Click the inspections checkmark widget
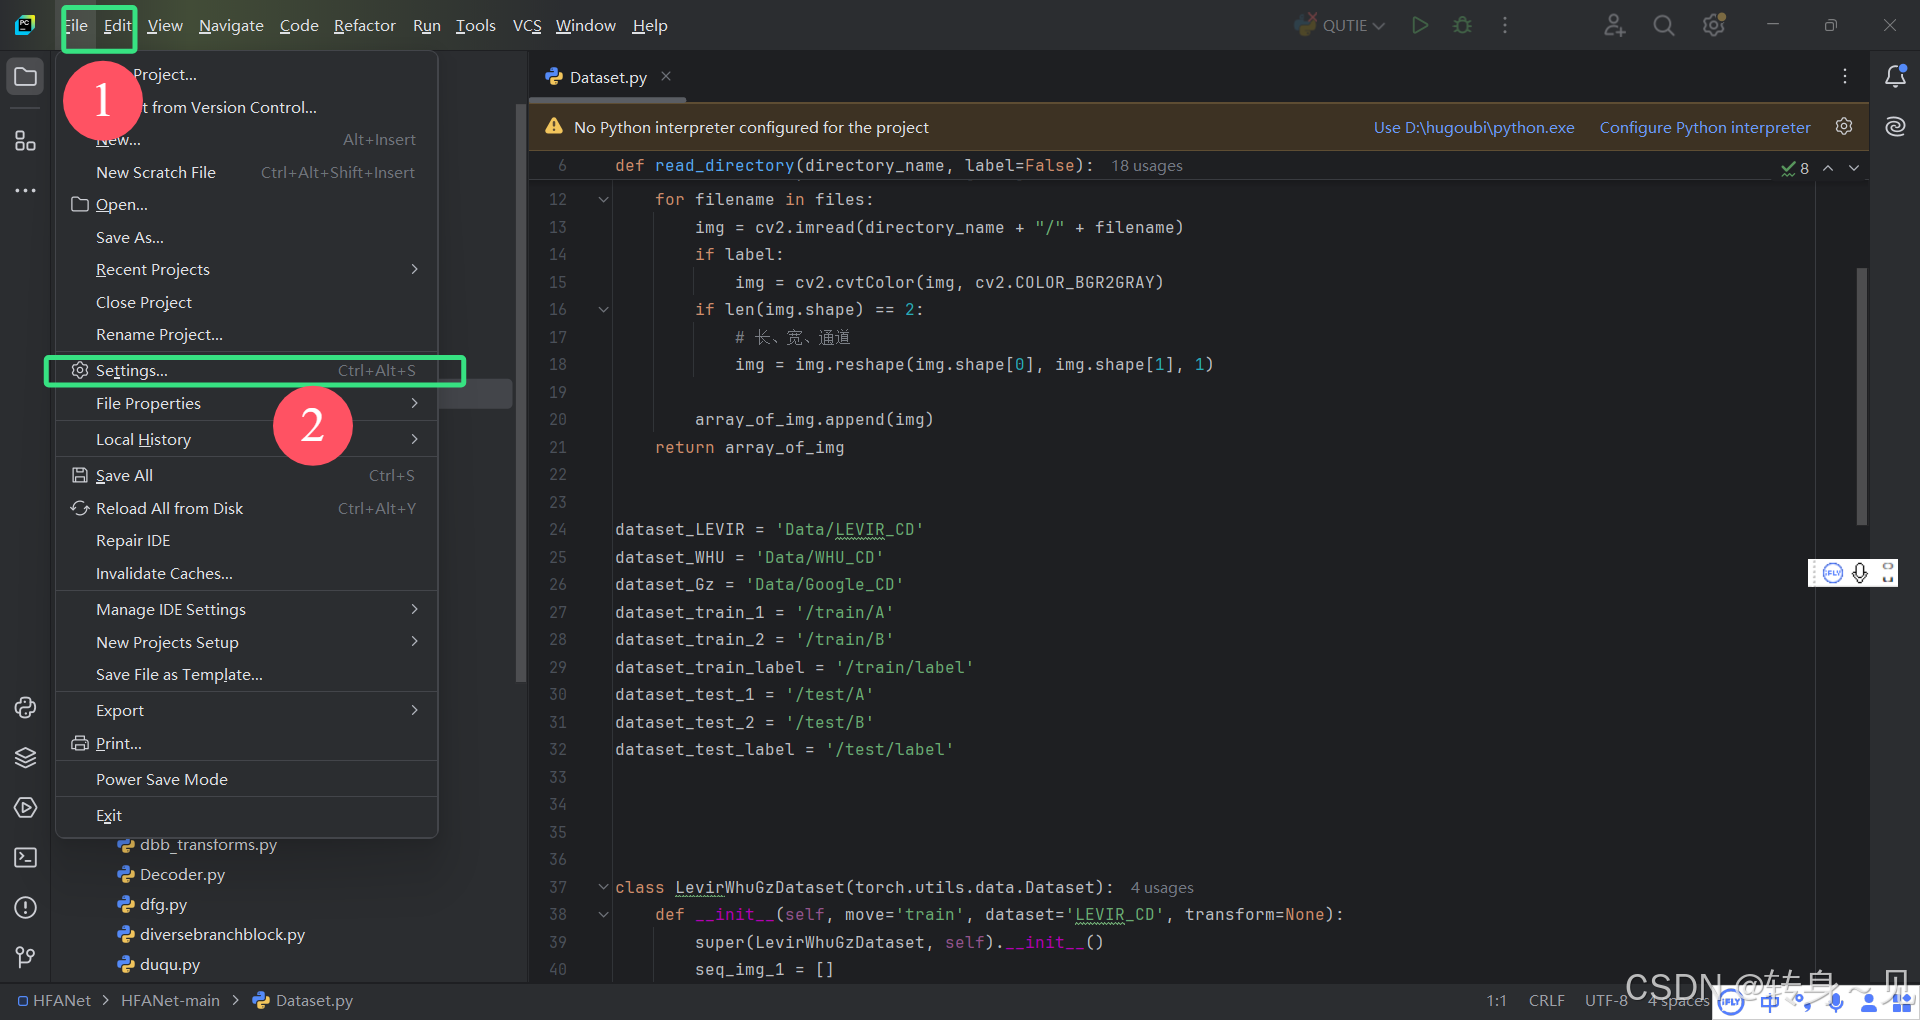 1795,168
